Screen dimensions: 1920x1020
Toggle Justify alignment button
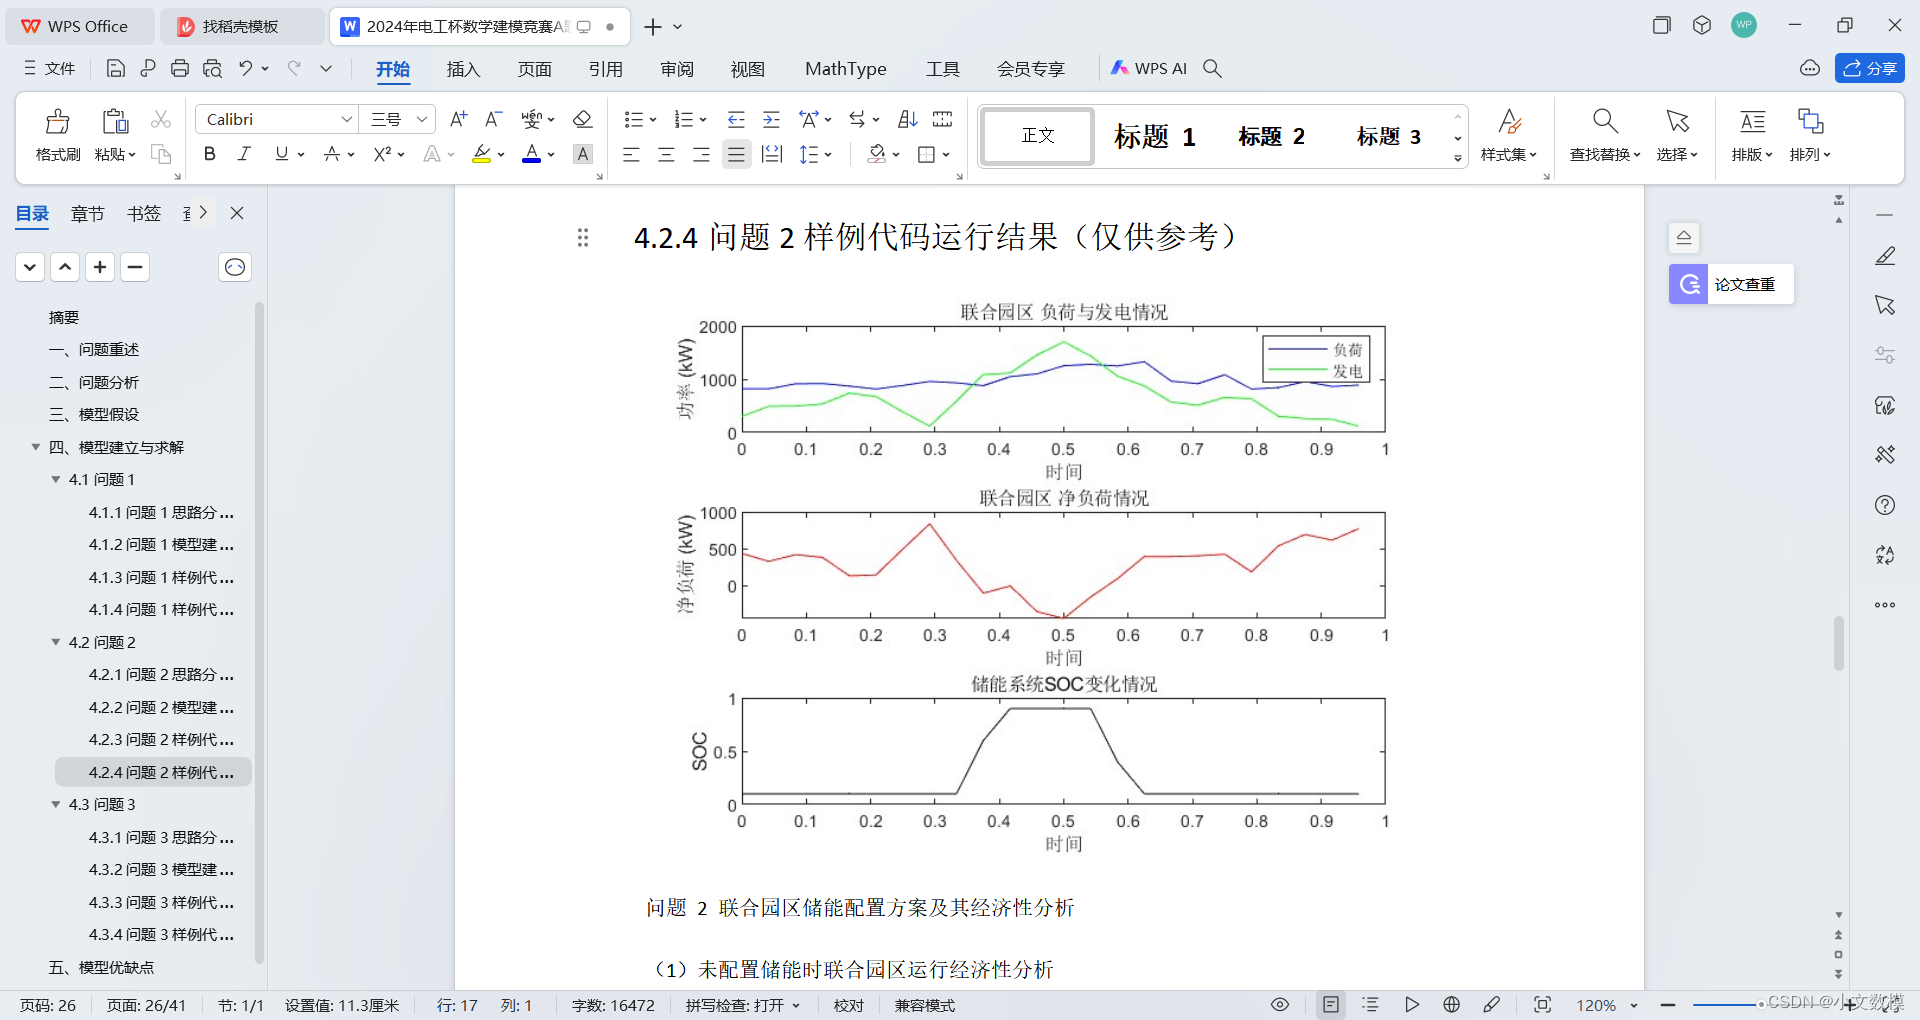coord(737,154)
